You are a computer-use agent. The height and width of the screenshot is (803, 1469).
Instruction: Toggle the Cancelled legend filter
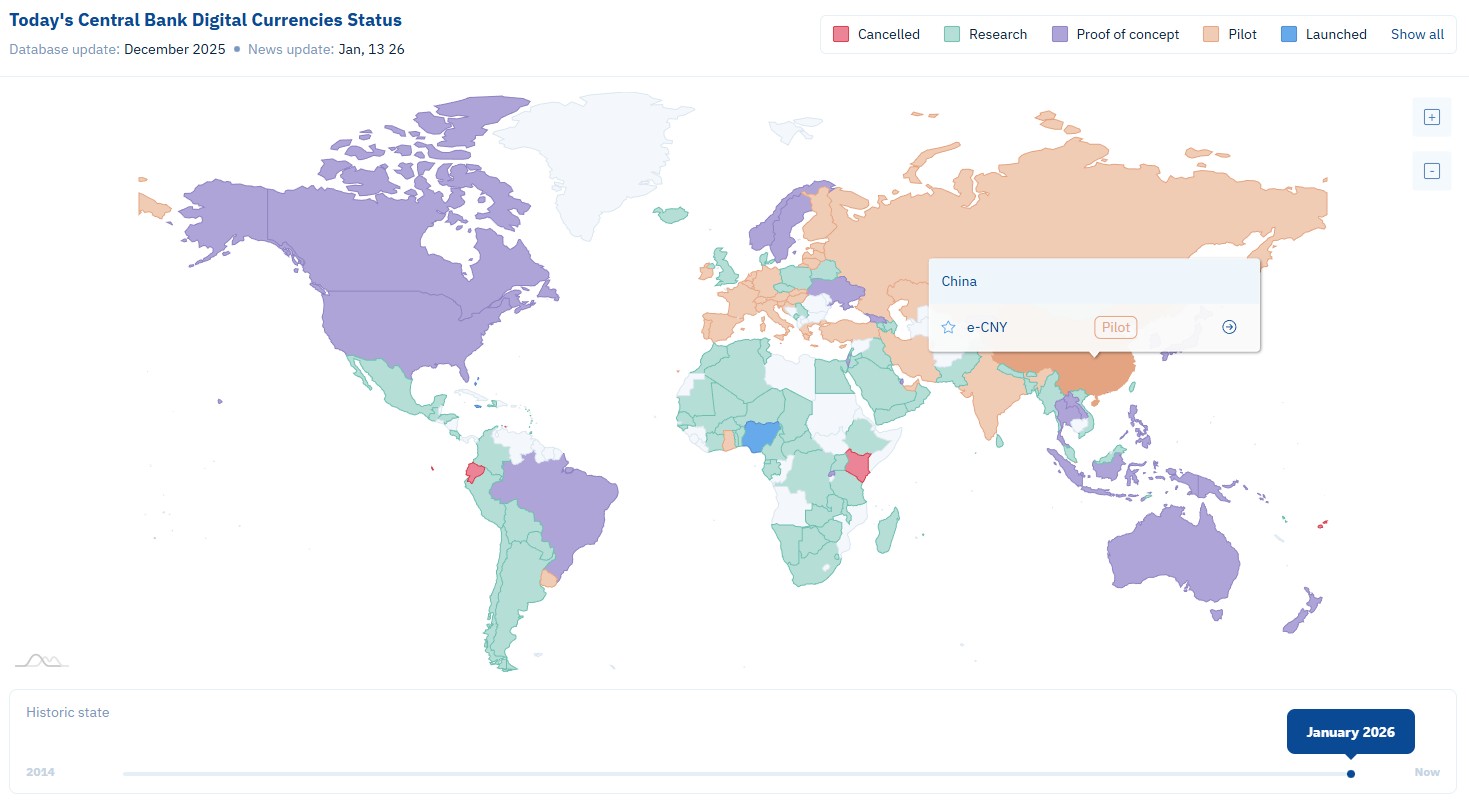click(x=876, y=34)
